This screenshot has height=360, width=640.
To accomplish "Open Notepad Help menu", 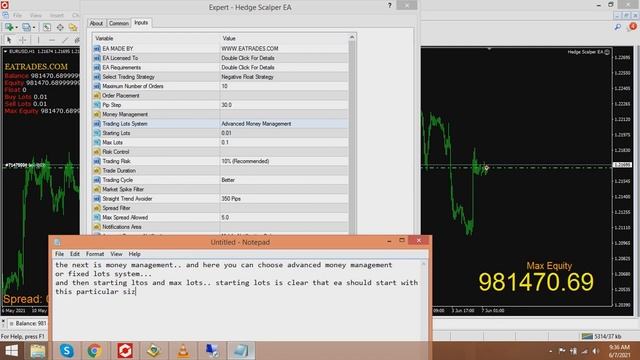I will click(x=135, y=254).
